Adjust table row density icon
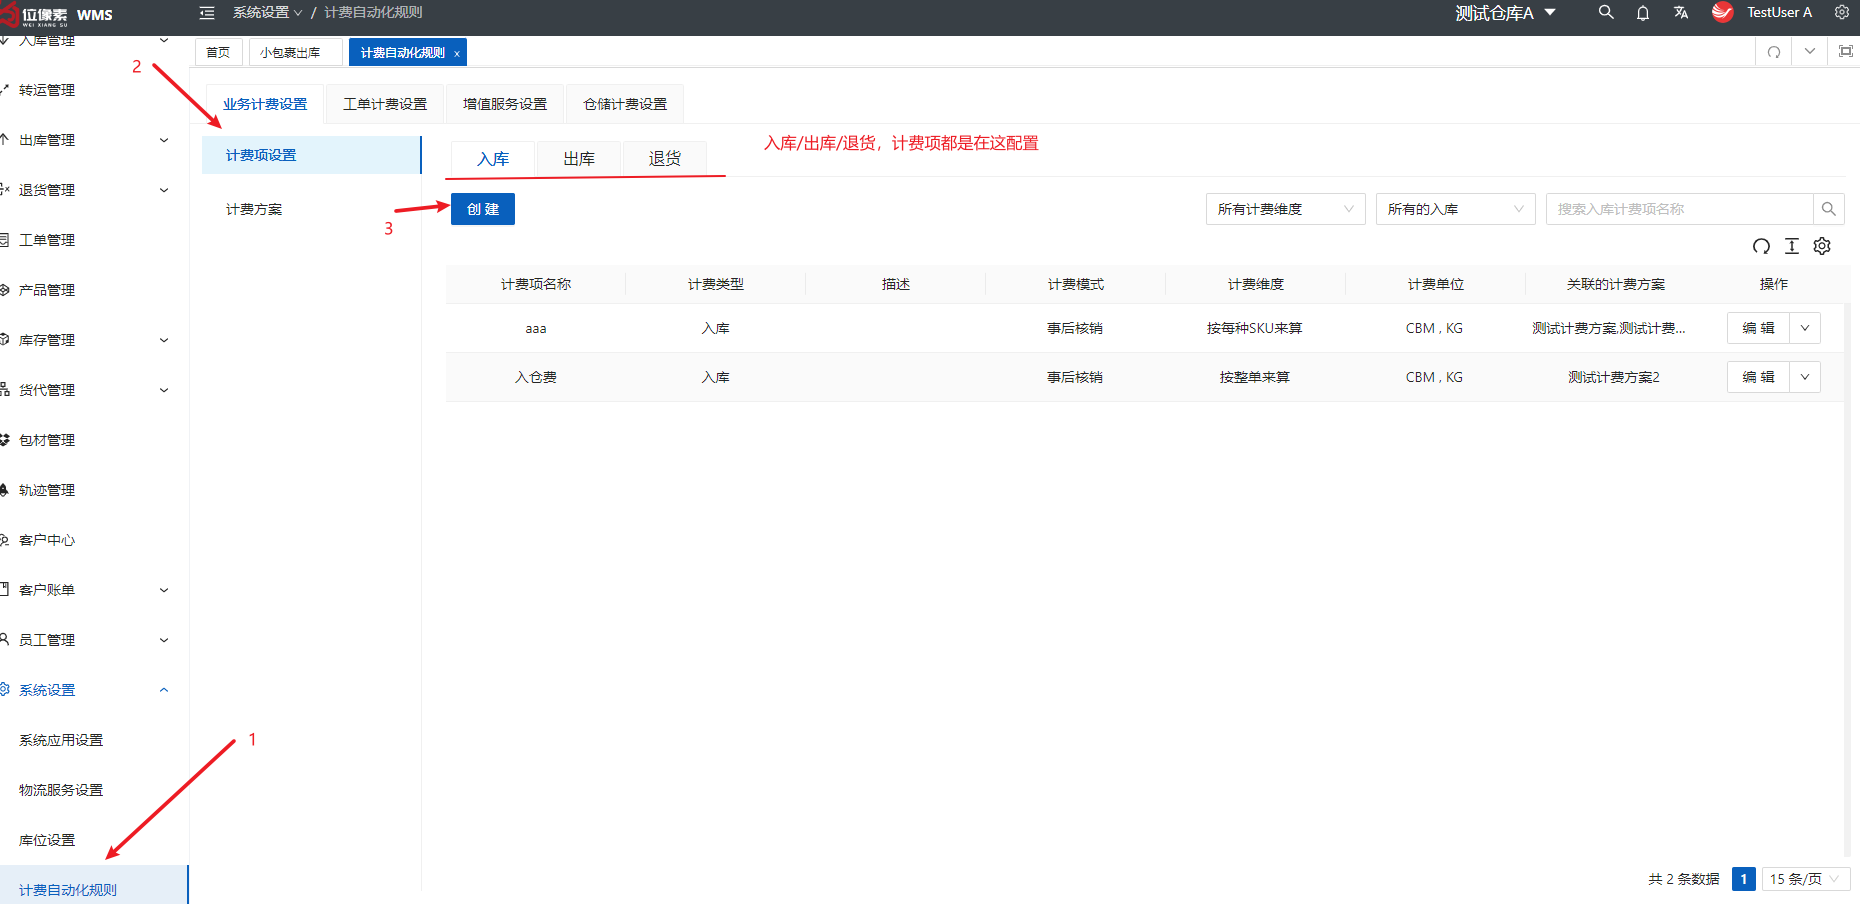 click(1792, 246)
